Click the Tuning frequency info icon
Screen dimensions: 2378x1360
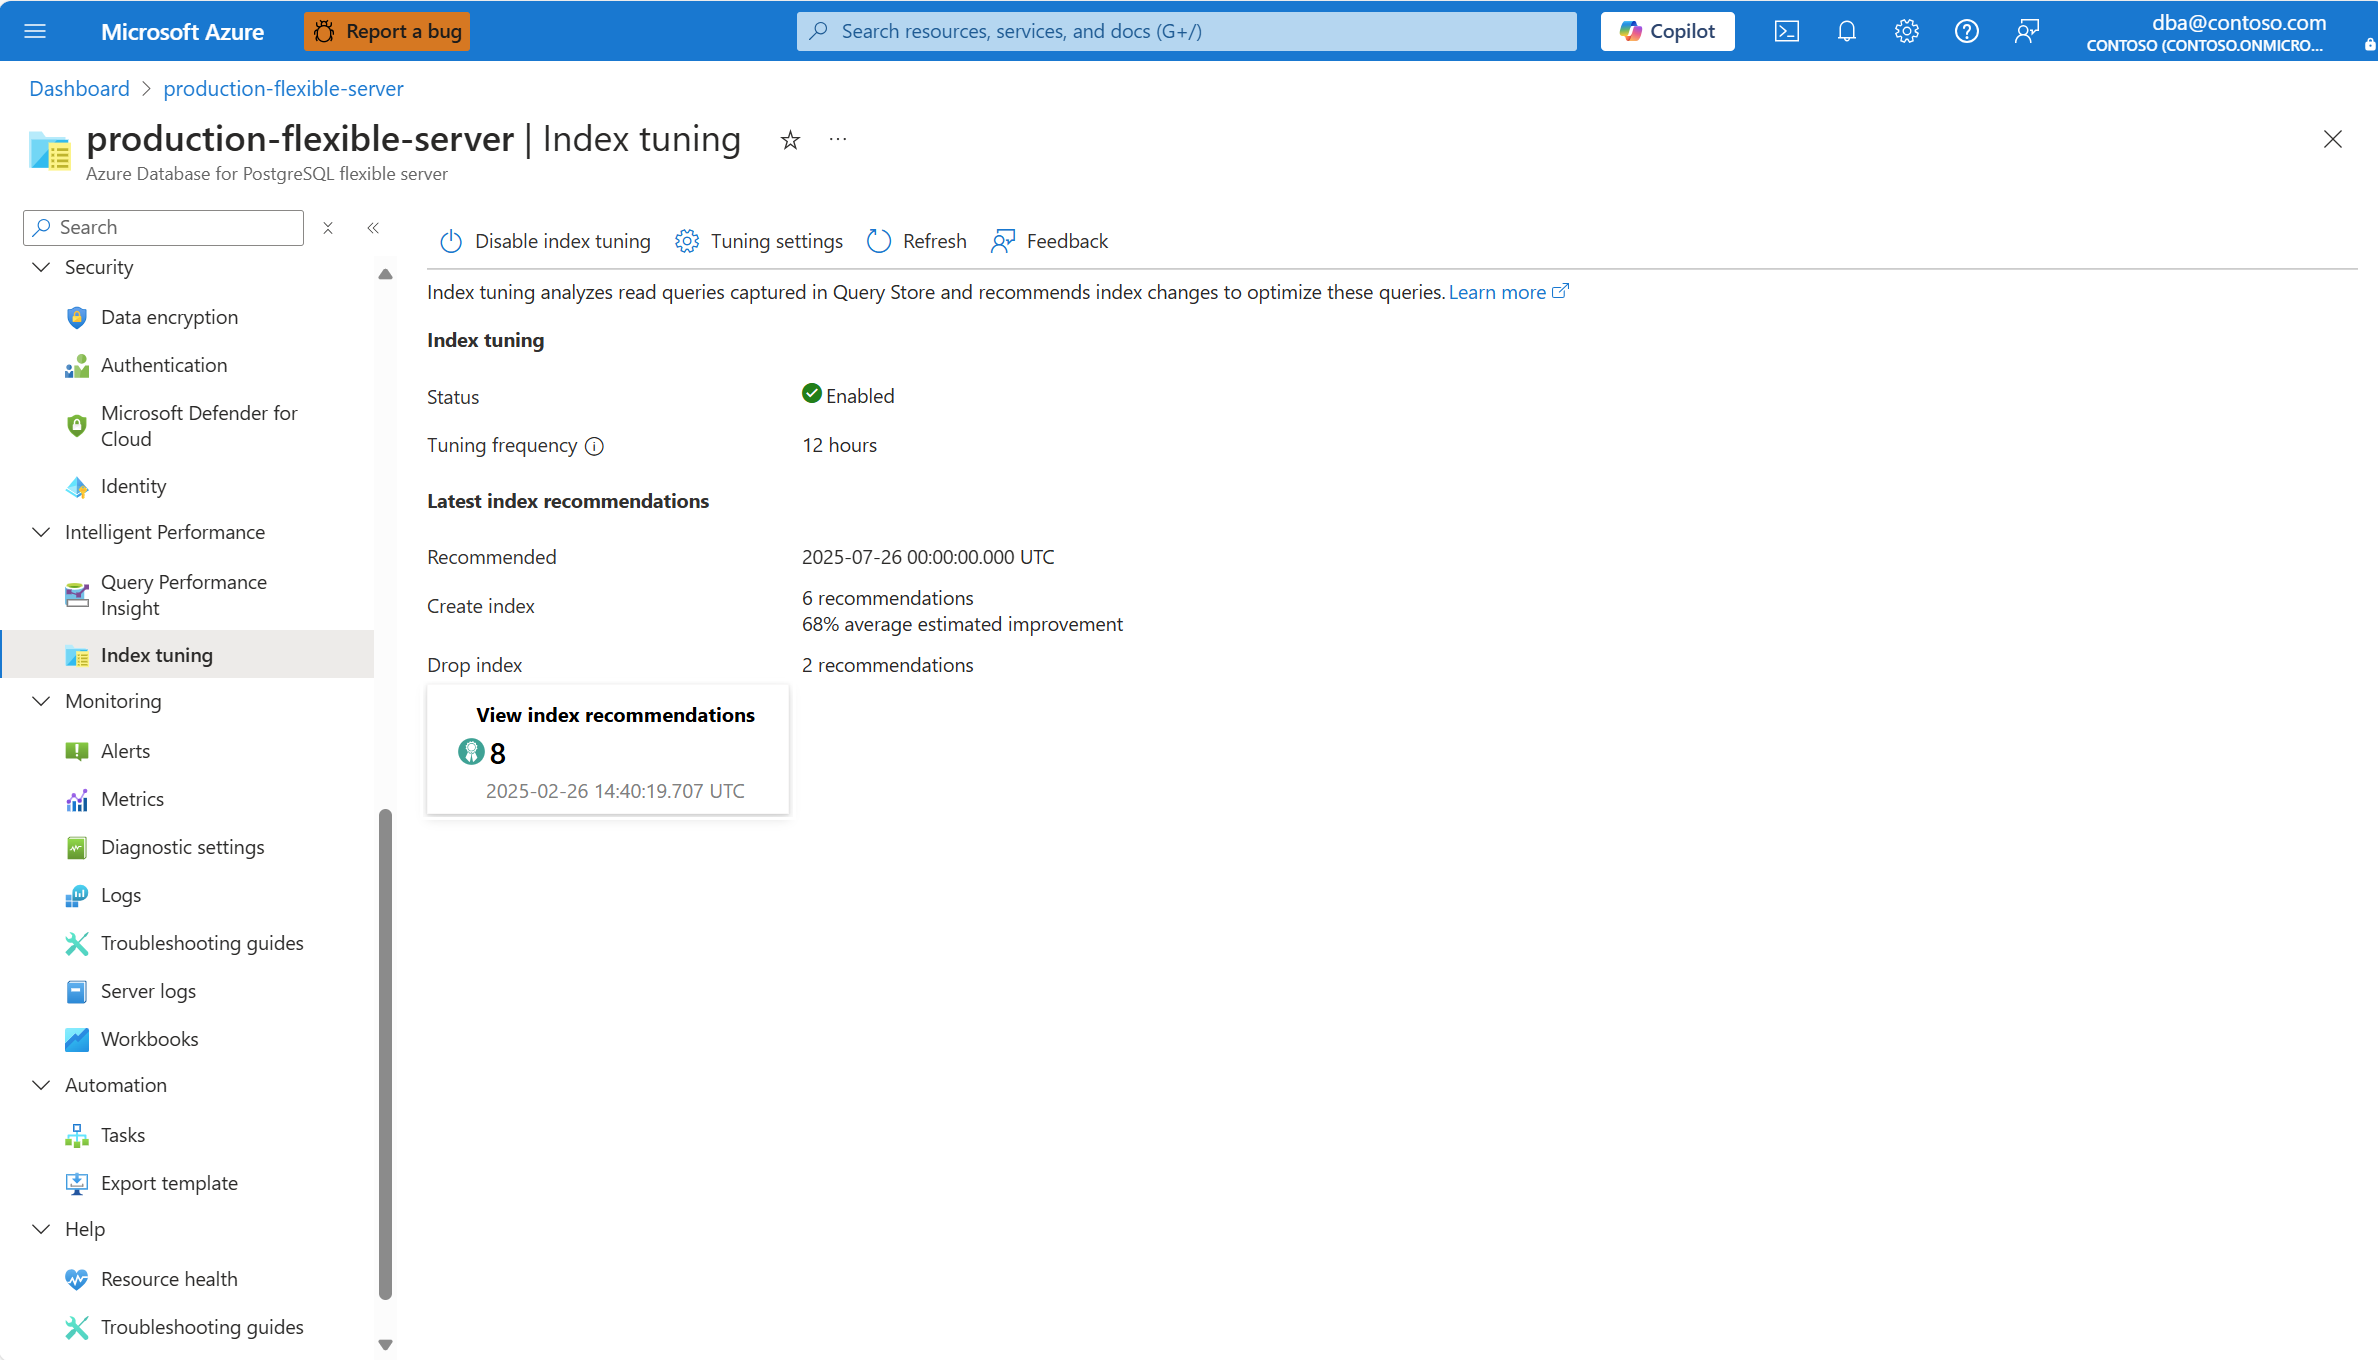[594, 446]
